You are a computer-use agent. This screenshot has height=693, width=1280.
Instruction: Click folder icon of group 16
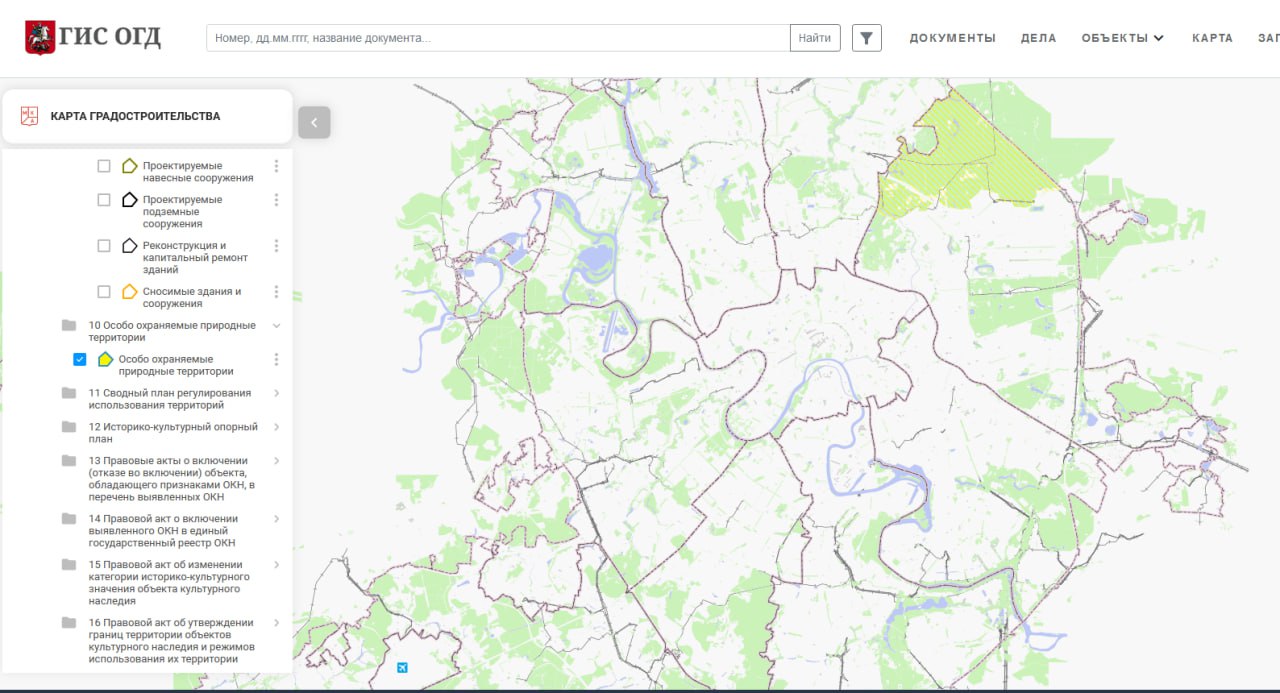[x=69, y=623]
